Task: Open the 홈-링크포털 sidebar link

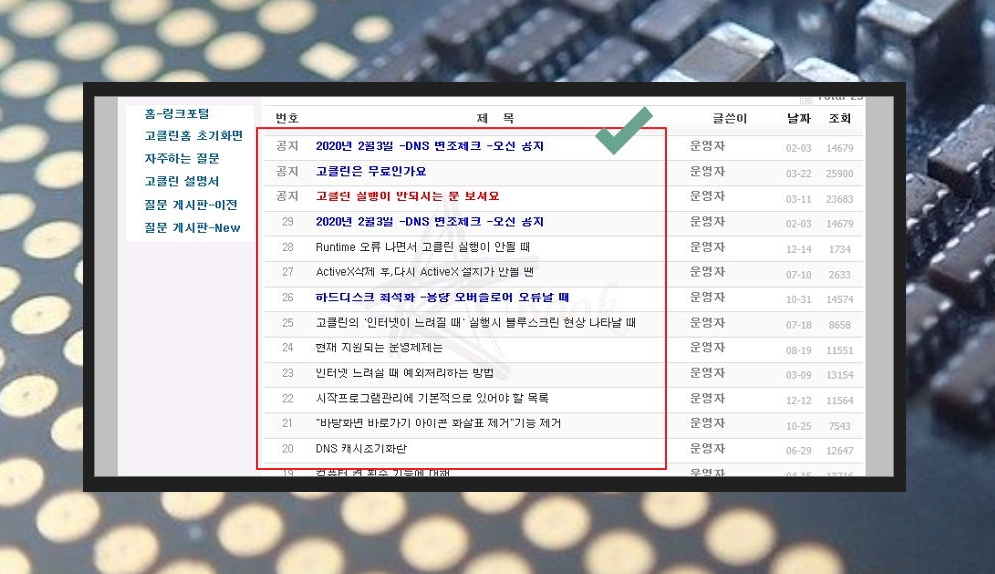Action: 176,114
